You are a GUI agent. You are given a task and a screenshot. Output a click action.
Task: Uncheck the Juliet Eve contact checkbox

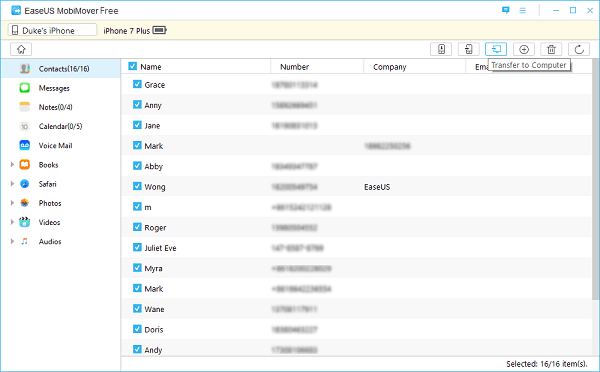tap(137, 247)
